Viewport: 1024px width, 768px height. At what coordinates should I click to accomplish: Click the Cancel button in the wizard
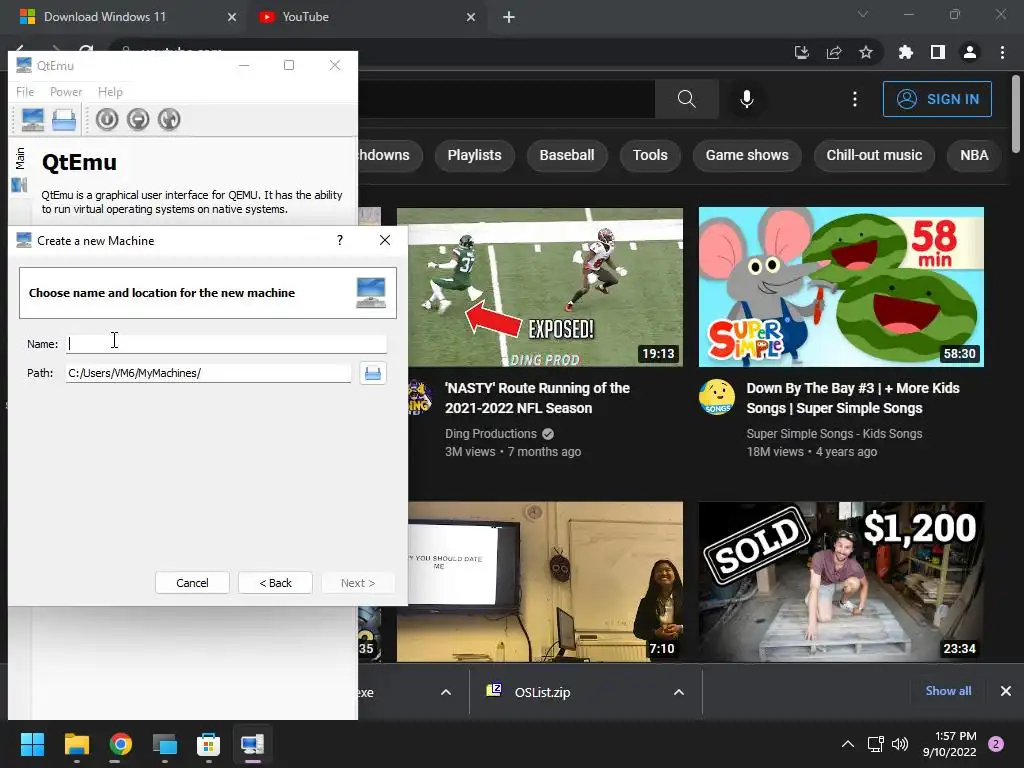coord(192,583)
